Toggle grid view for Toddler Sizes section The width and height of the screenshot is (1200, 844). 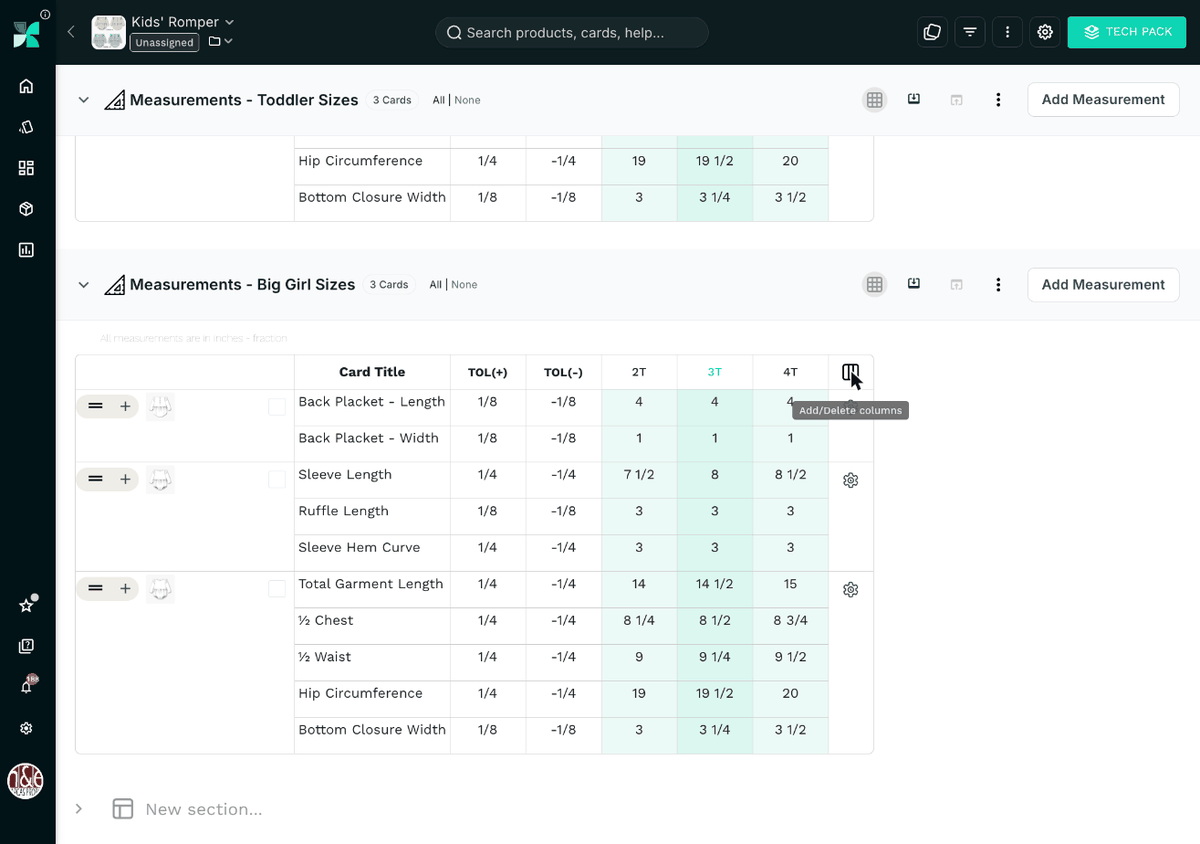click(875, 99)
